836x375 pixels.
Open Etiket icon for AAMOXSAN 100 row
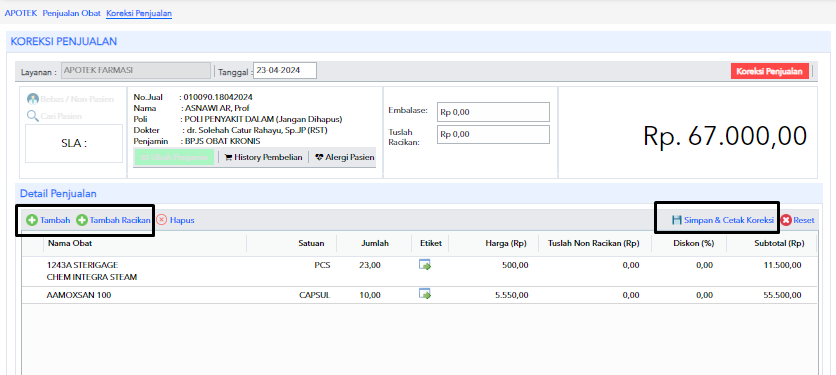coord(425,294)
